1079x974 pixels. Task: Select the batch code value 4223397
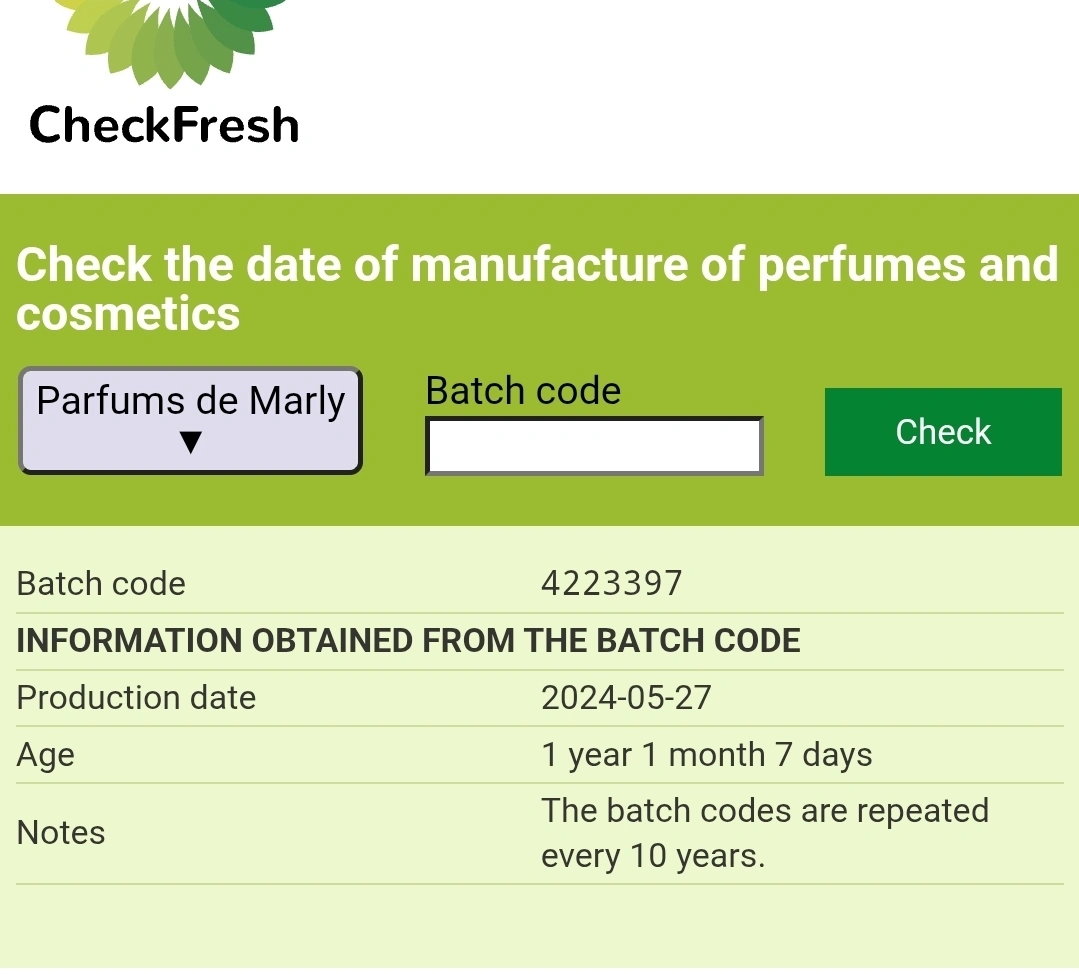click(611, 584)
